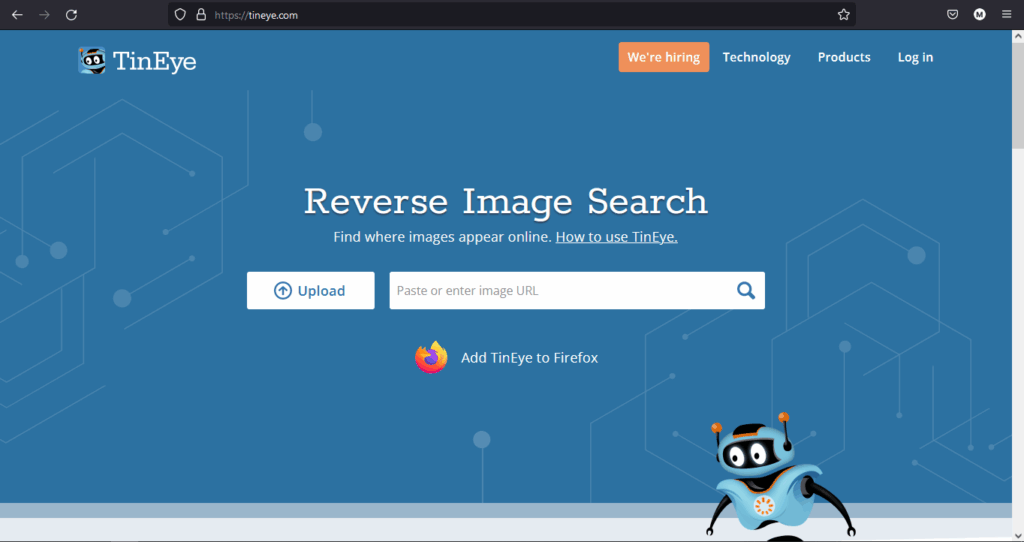Image resolution: width=1024 pixels, height=542 pixels.
Task: Bookmark this page with the star icon
Action: click(x=844, y=14)
